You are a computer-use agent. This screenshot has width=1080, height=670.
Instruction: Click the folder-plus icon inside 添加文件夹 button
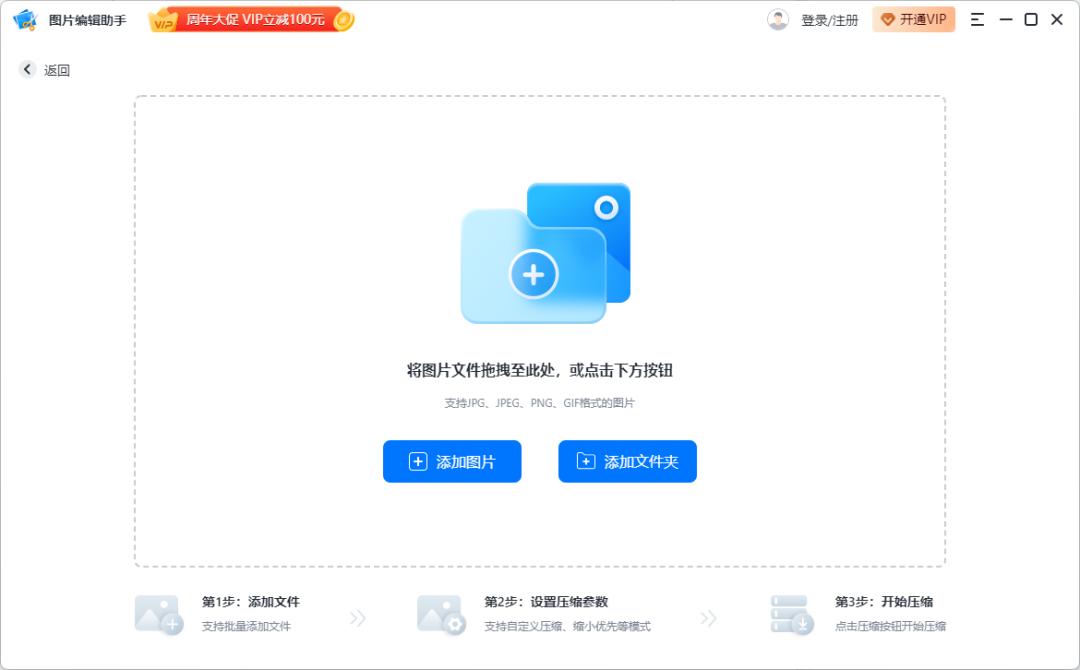point(586,461)
